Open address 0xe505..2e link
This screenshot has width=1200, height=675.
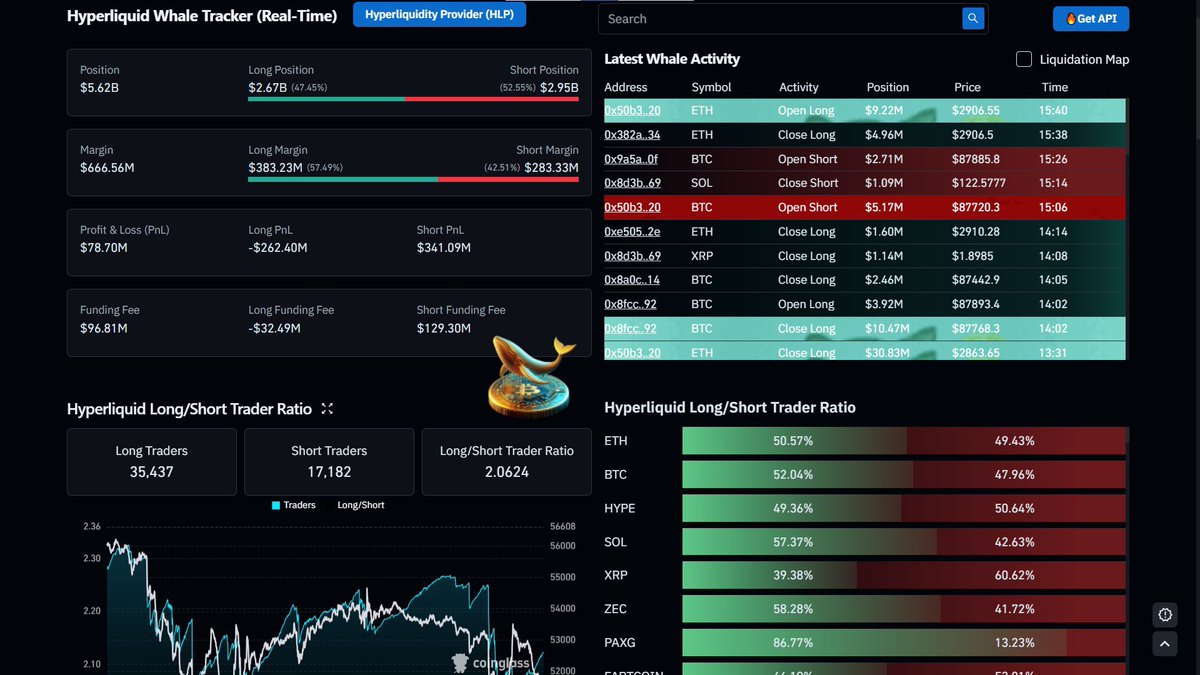point(632,232)
